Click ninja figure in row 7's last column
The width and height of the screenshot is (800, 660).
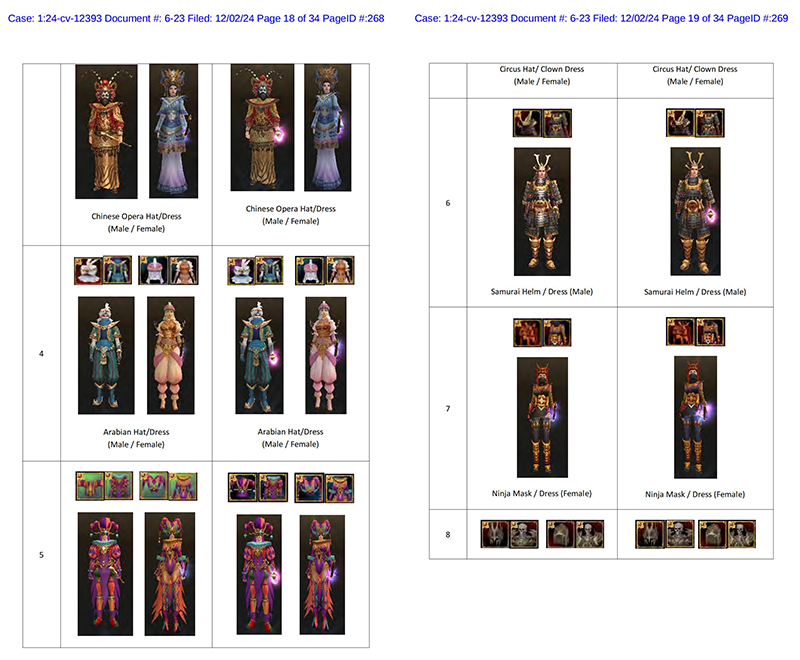695,417
